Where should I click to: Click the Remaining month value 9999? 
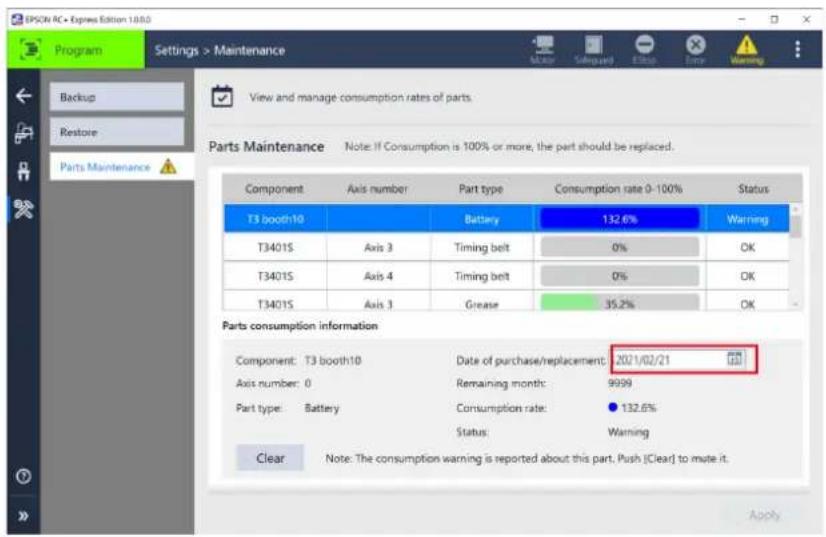(620, 383)
